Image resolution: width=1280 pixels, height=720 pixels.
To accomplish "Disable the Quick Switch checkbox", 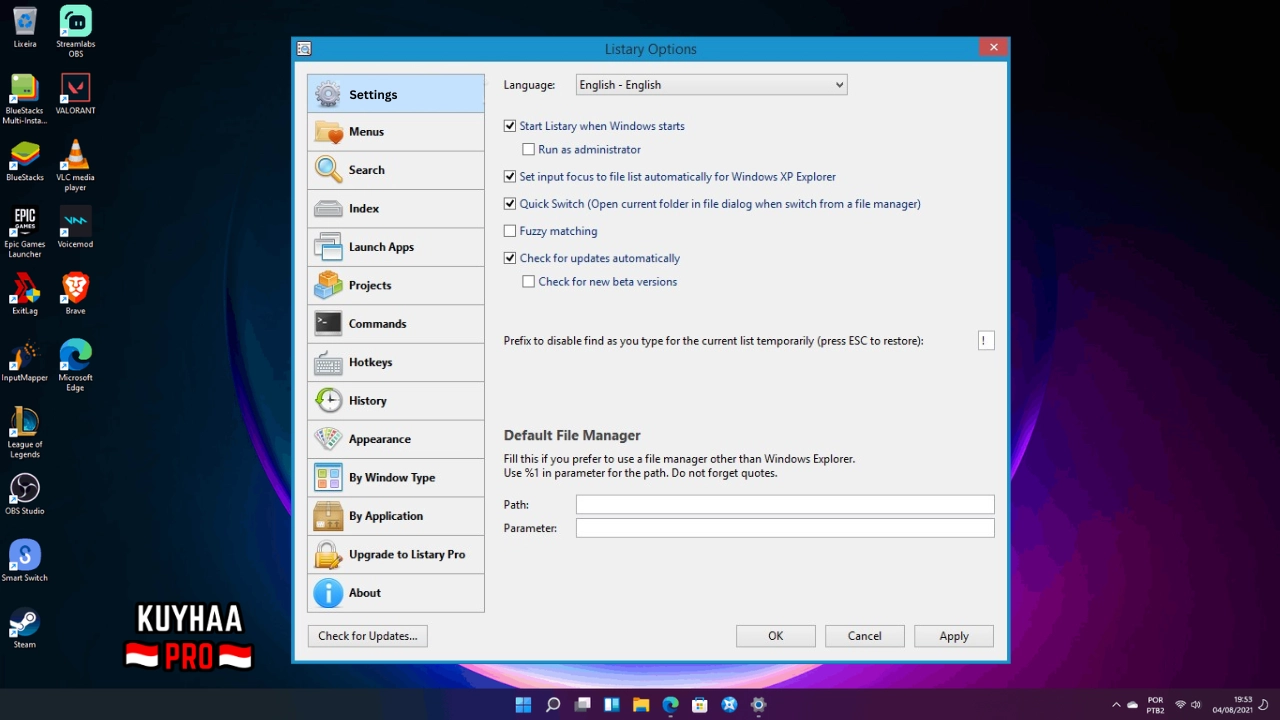I will pyautogui.click(x=510, y=203).
